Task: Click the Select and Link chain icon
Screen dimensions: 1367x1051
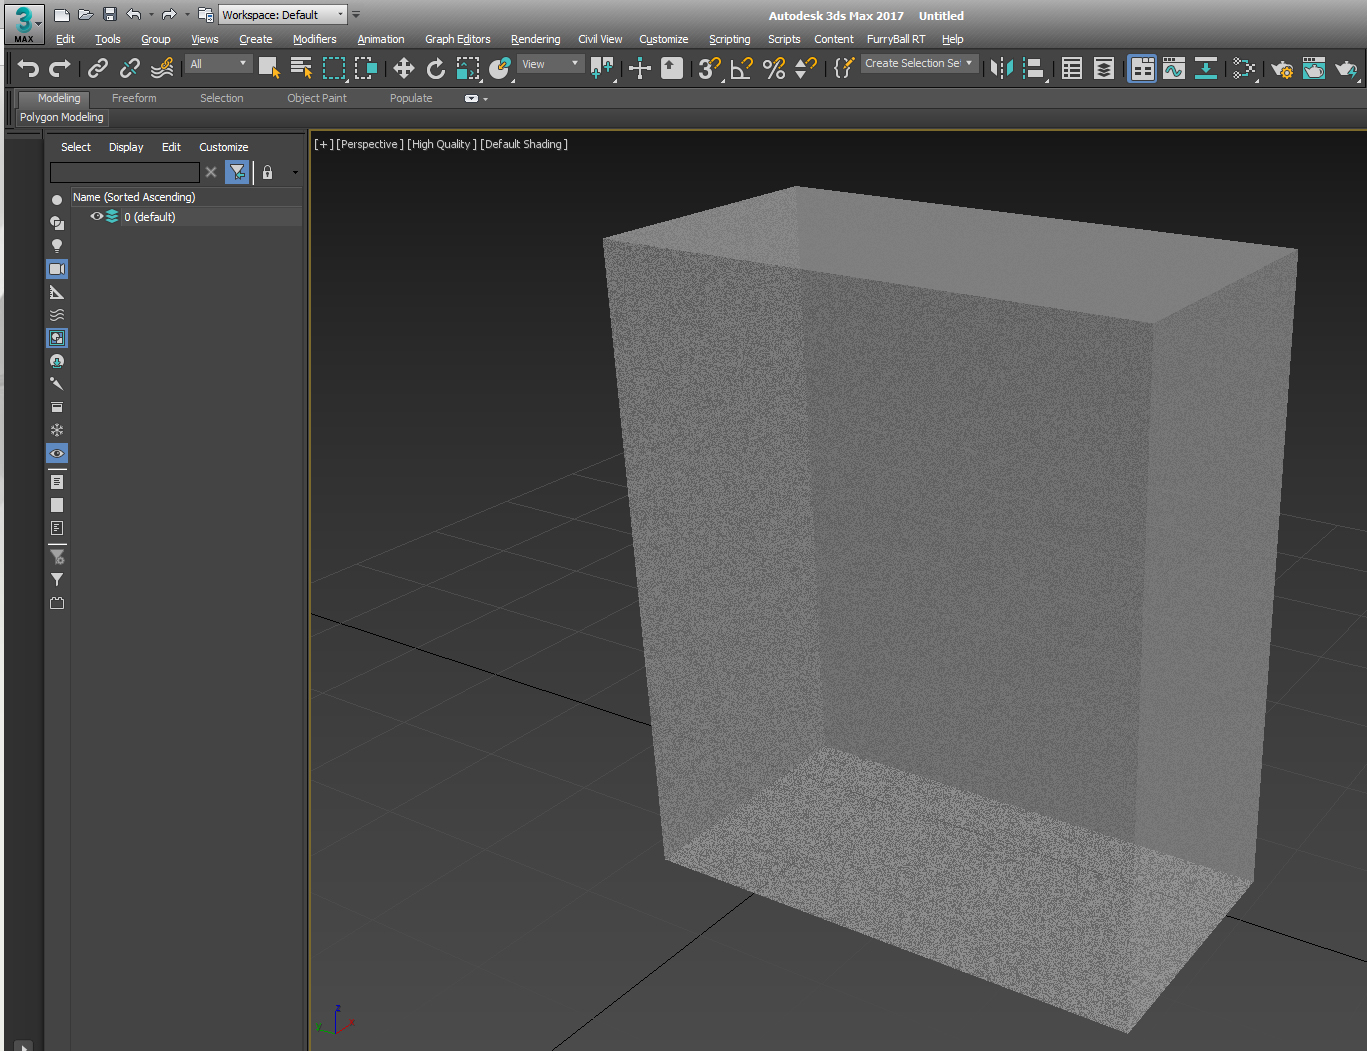Action: 98,68
